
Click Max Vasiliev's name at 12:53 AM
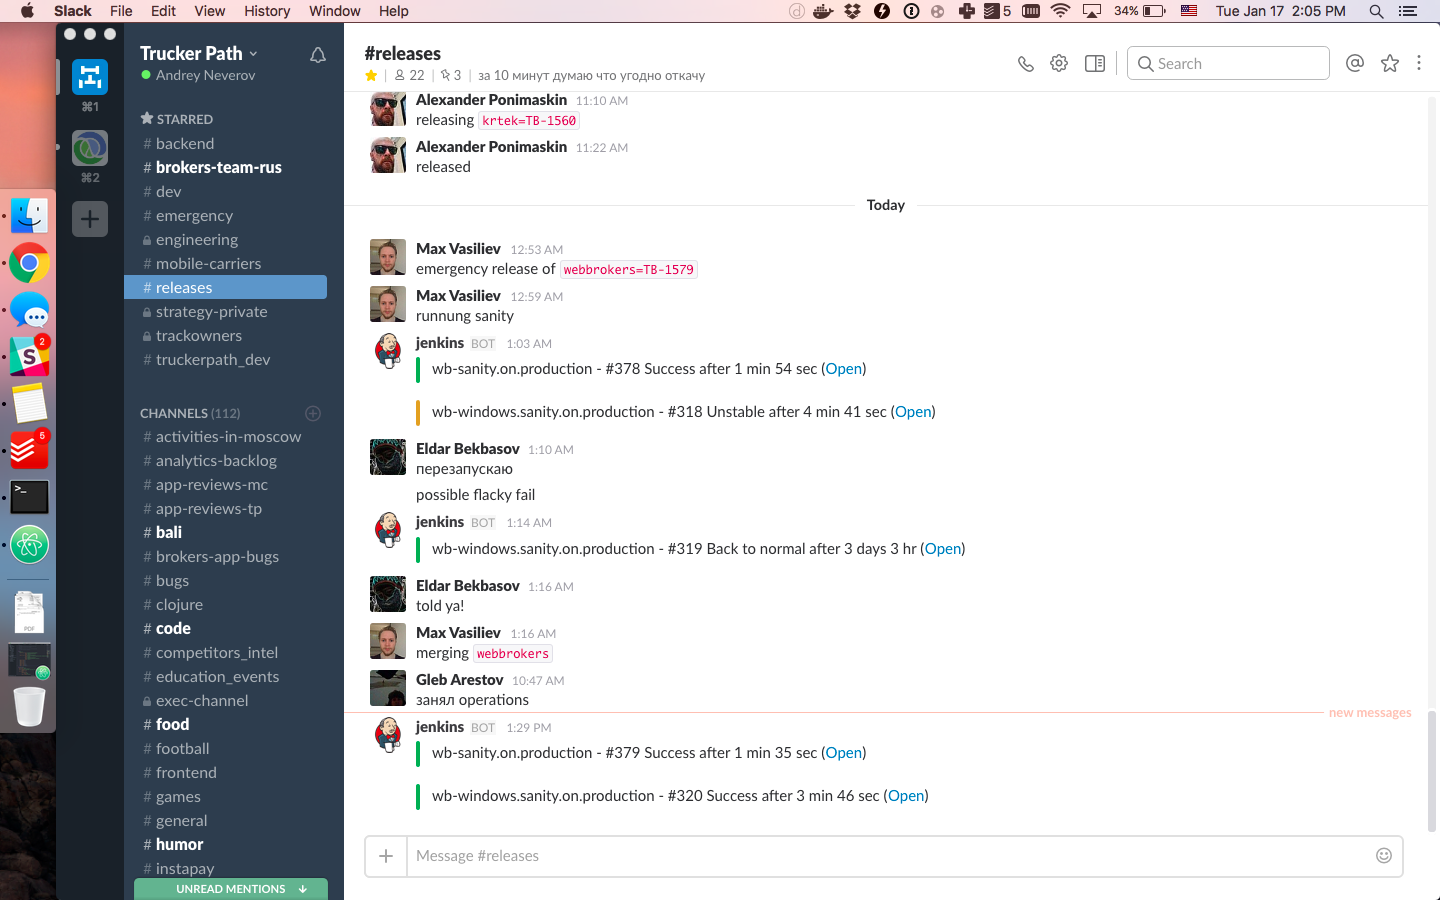458,248
